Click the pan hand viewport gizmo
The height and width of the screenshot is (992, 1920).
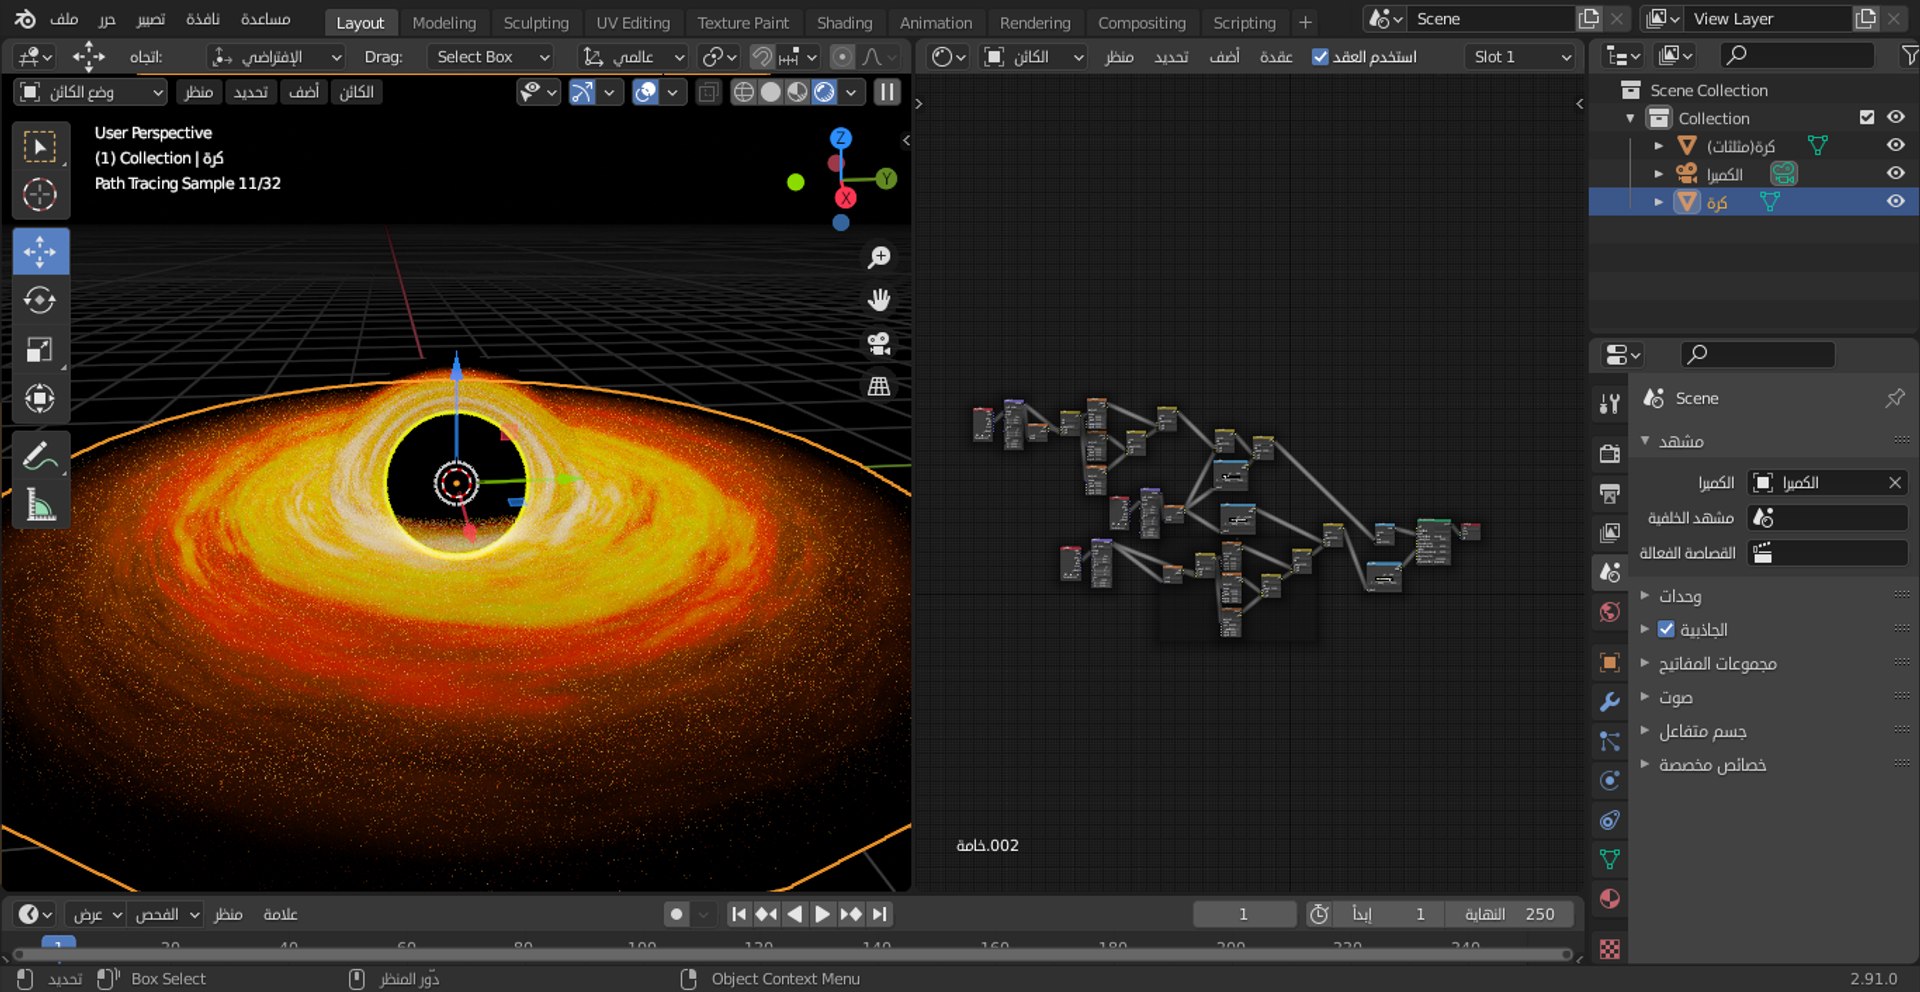click(x=879, y=300)
